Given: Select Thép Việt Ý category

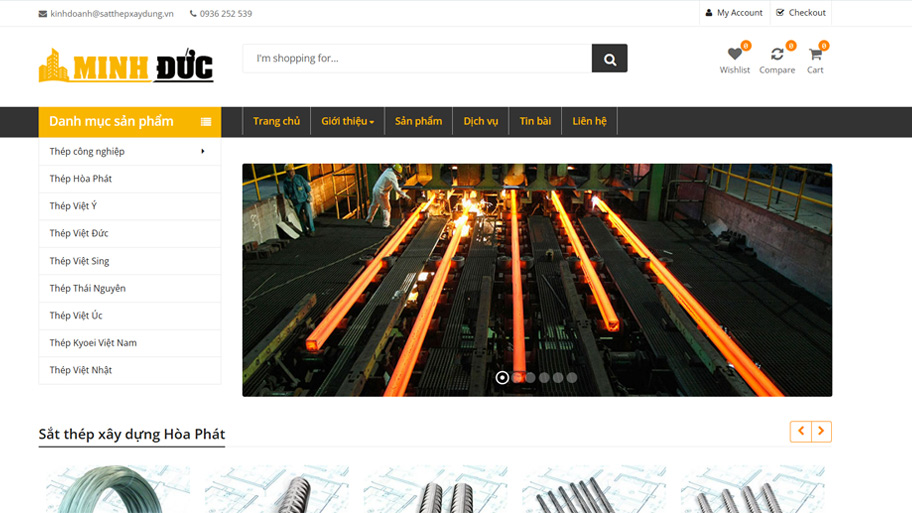Looking at the screenshot, I should point(130,206).
